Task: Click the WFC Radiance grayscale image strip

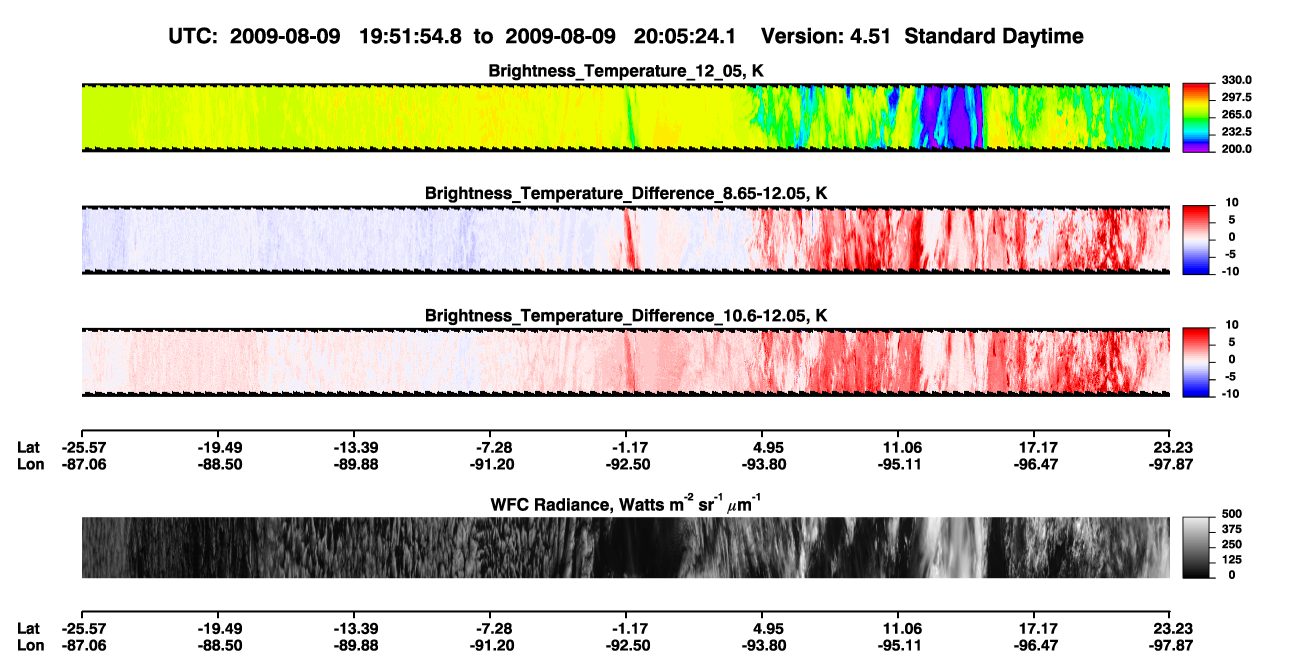Action: (x=626, y=548)
